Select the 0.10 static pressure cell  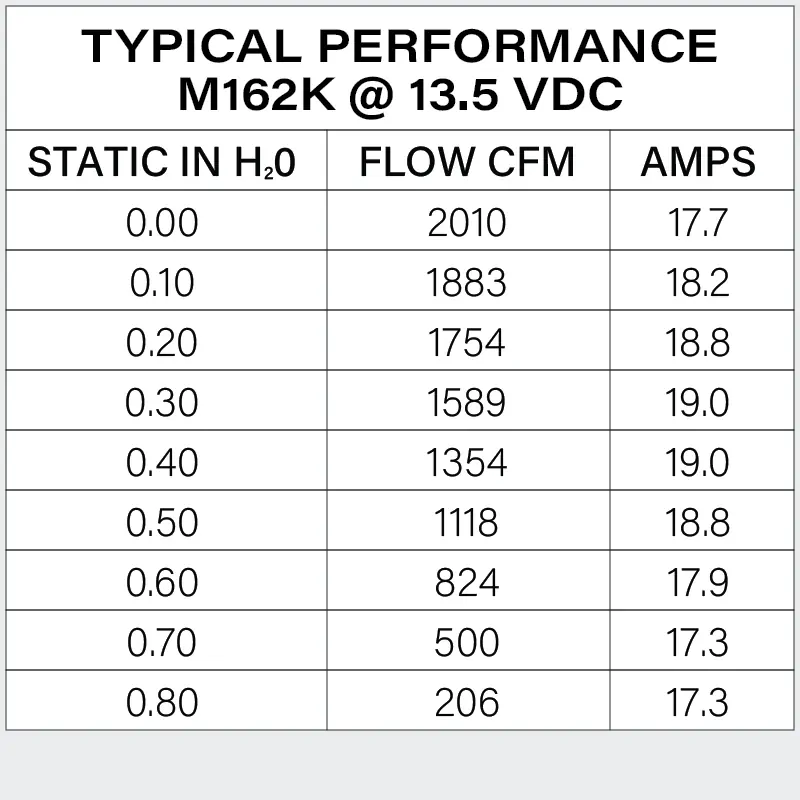(162, 282)
